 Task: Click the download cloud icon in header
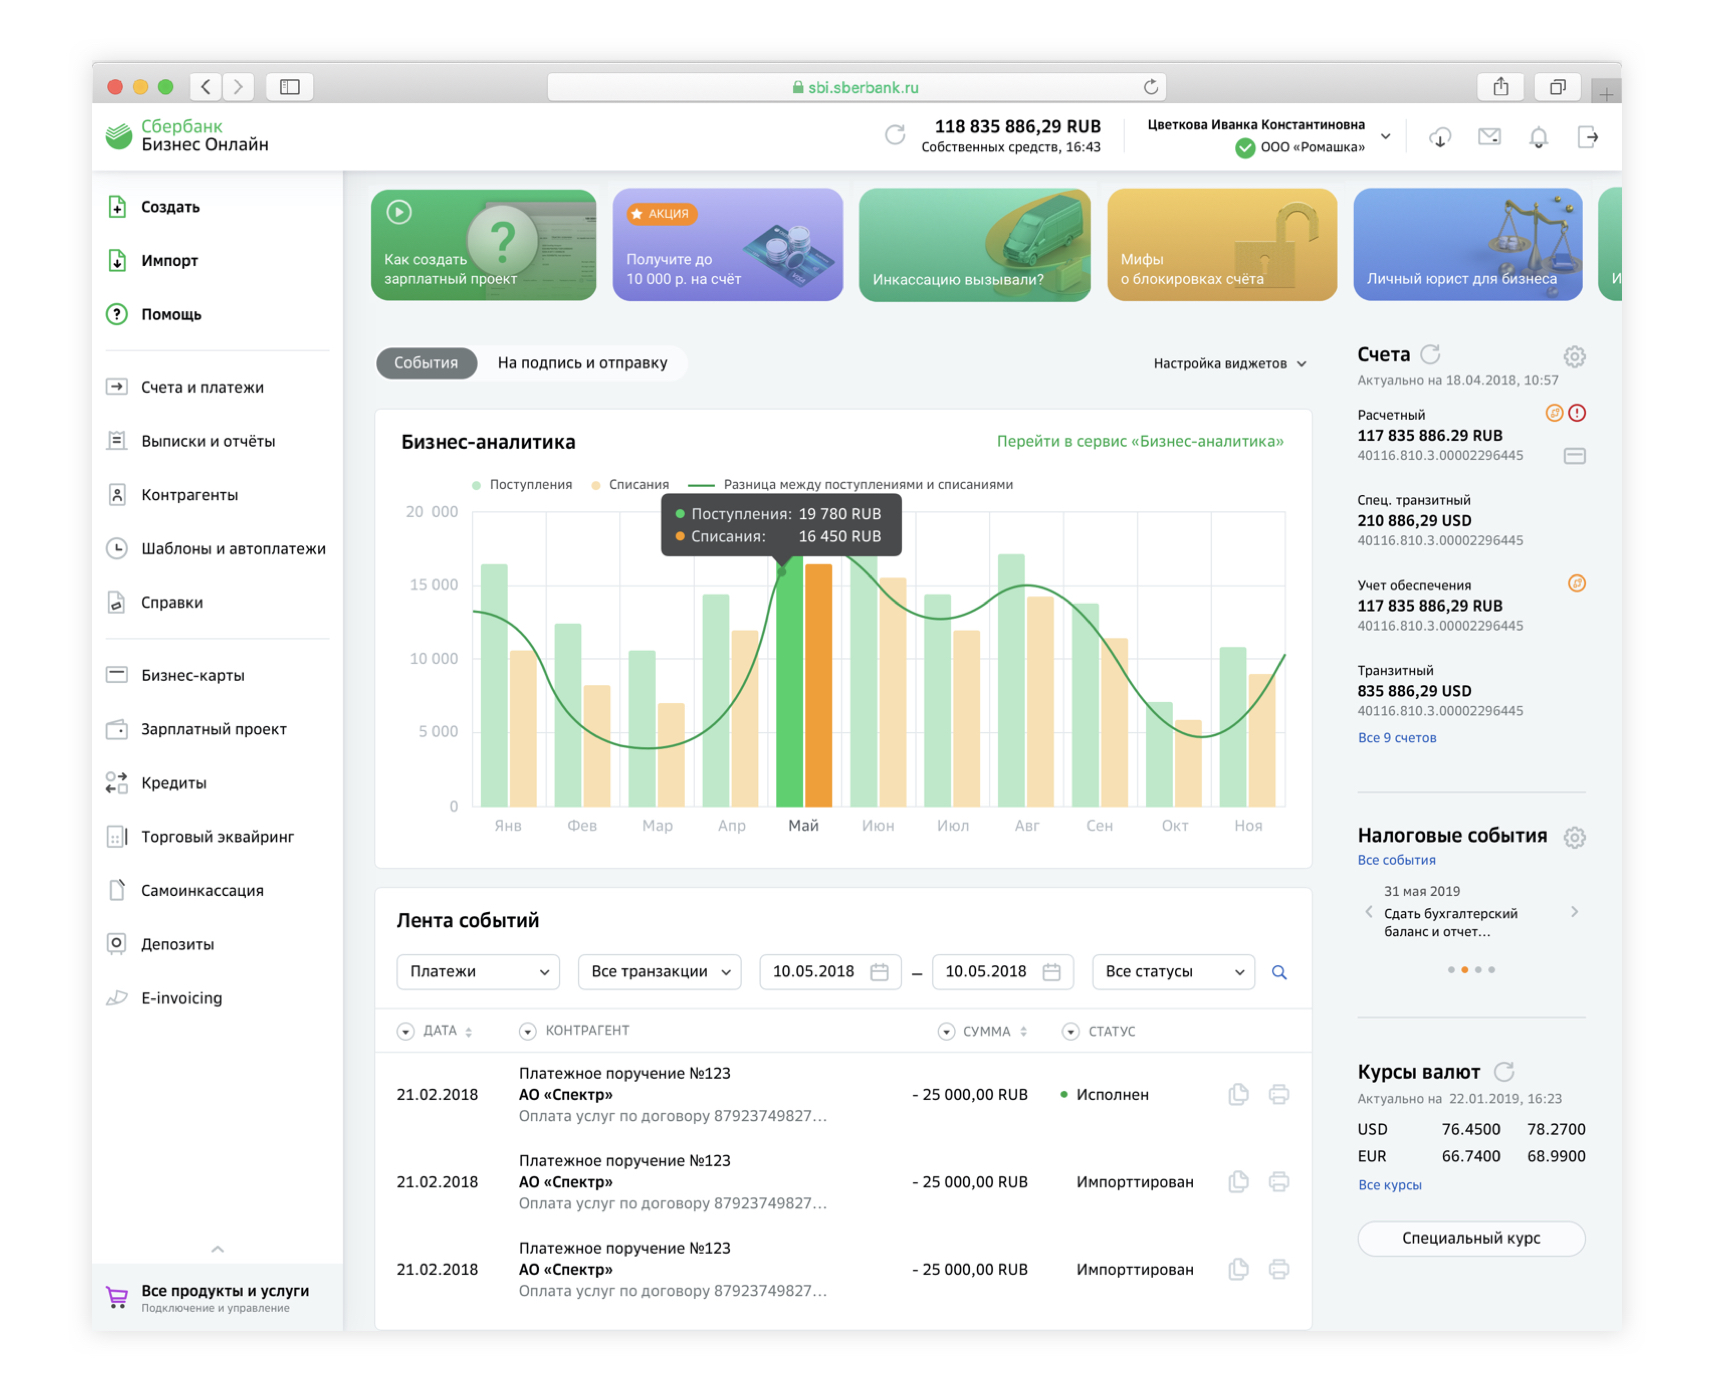pos(1440,137)
